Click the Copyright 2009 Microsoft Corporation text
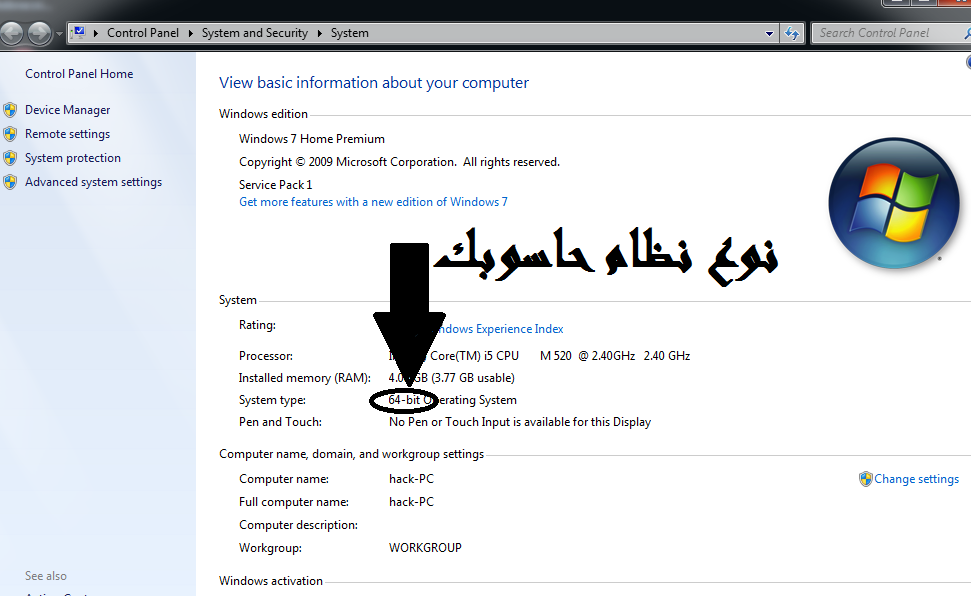 pyautogui.click(x=399, y=162)
